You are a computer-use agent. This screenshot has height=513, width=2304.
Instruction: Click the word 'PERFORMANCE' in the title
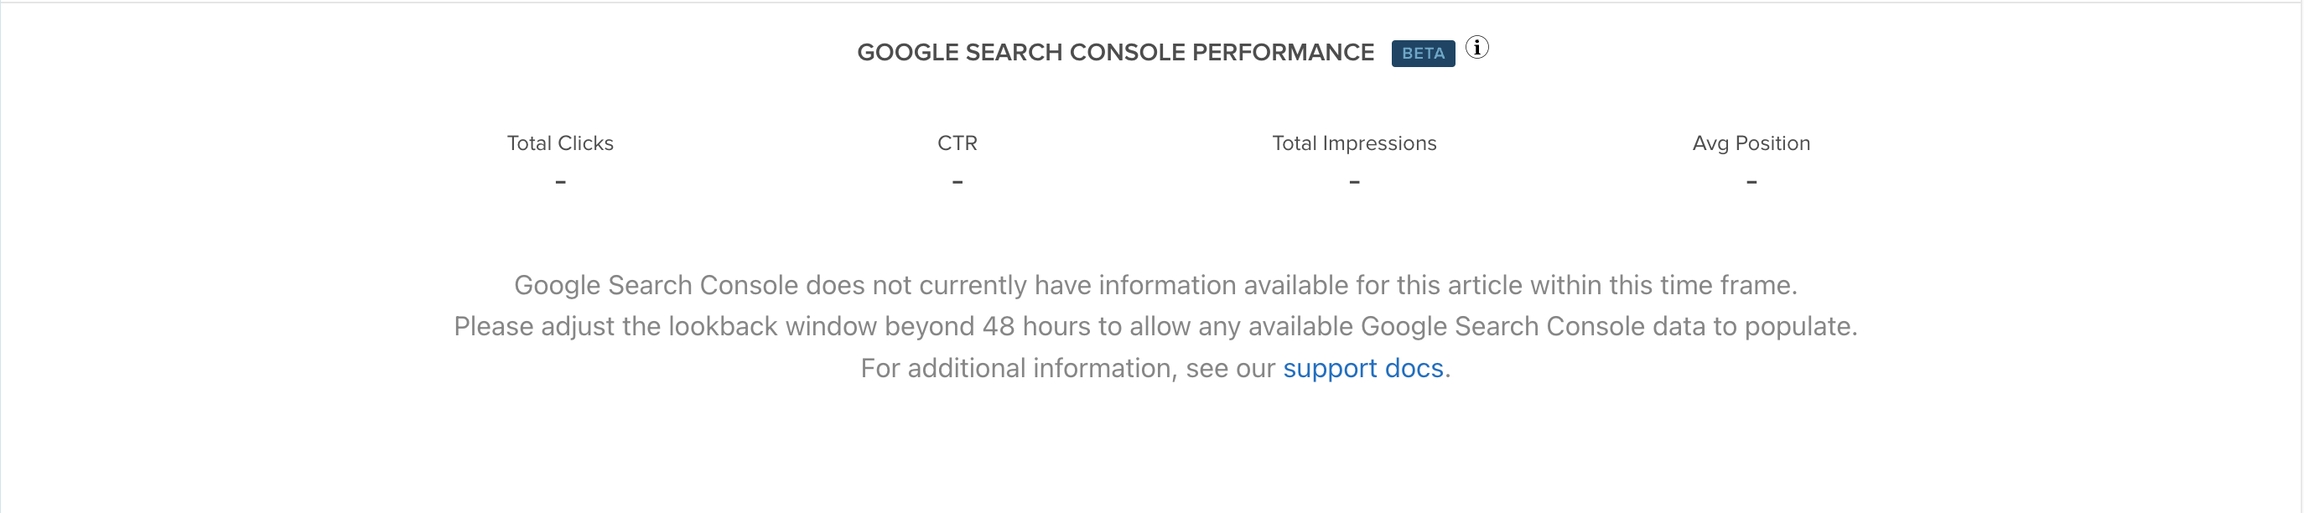click(x=1283, y=53)
